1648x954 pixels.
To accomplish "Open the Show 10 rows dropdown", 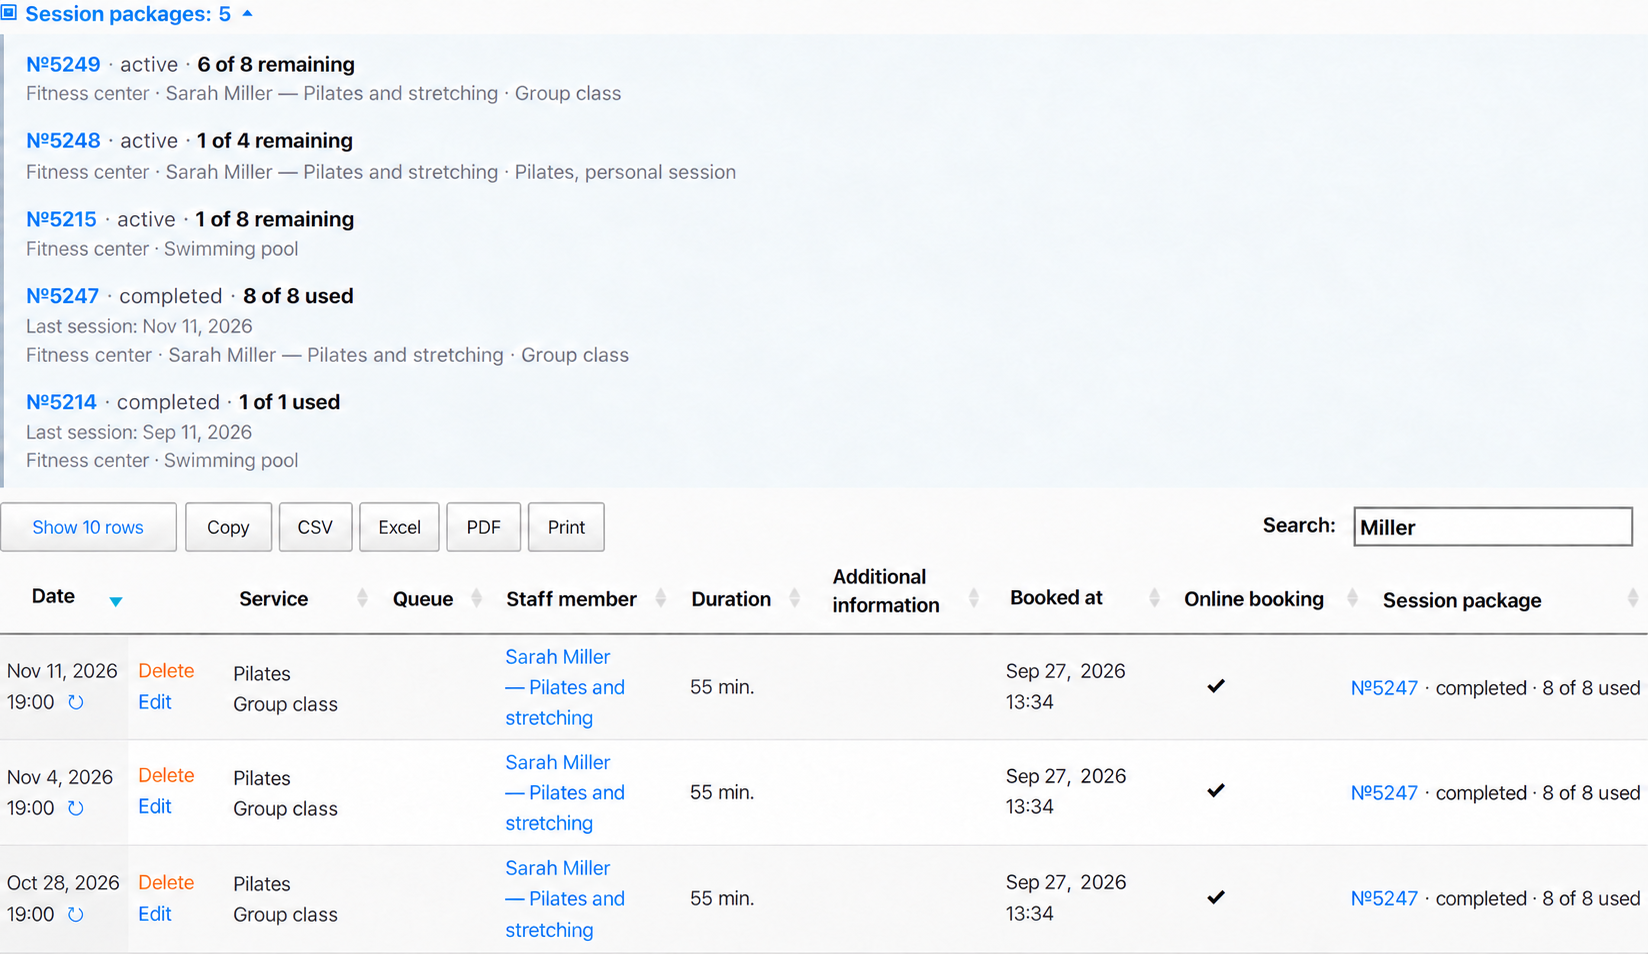I will (88, 527).
